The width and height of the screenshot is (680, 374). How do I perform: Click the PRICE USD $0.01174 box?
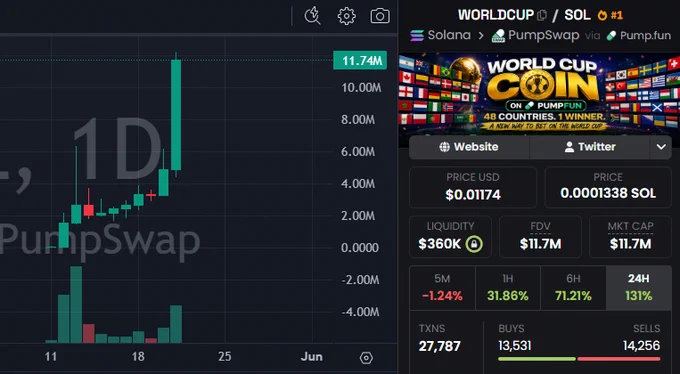coord(473,187)
